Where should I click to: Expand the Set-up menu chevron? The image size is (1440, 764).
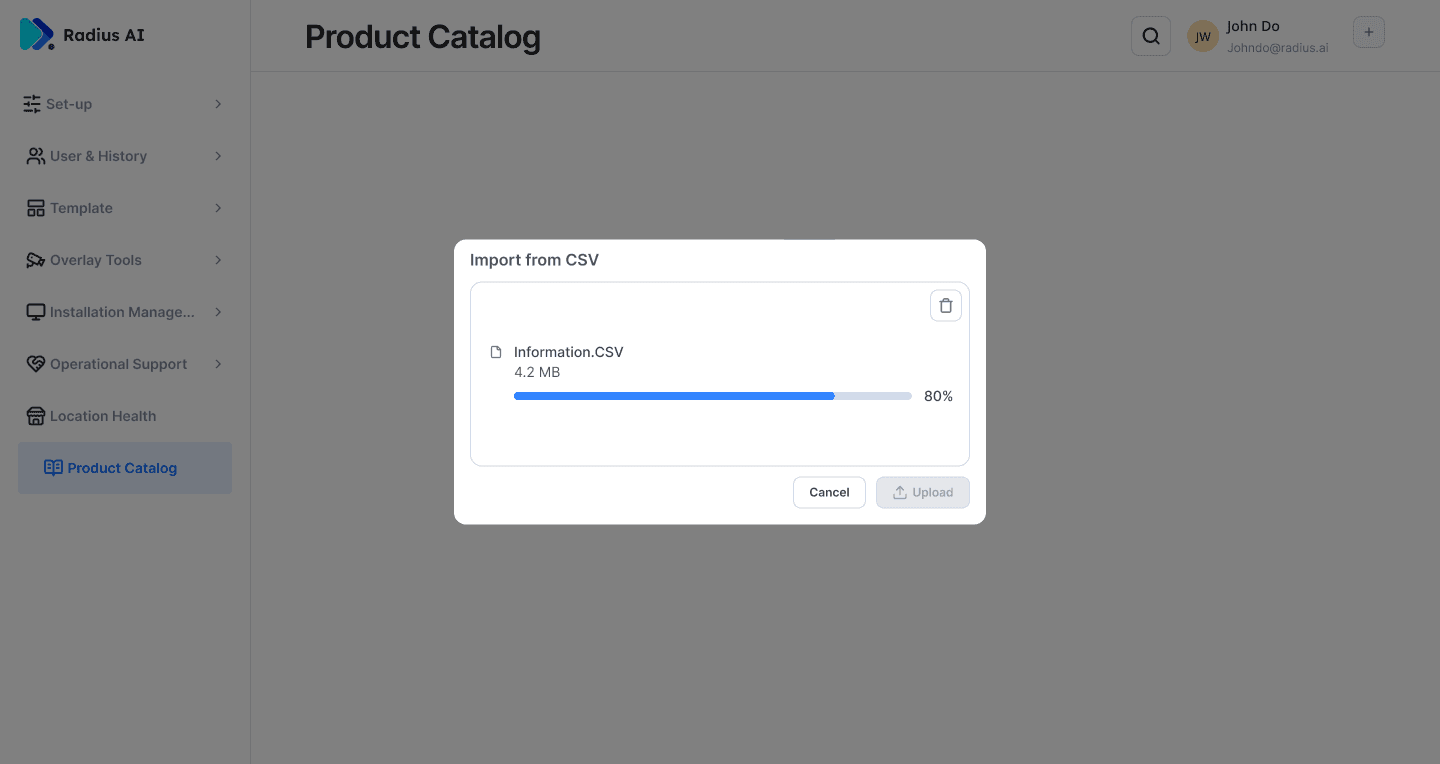(218, 104)
